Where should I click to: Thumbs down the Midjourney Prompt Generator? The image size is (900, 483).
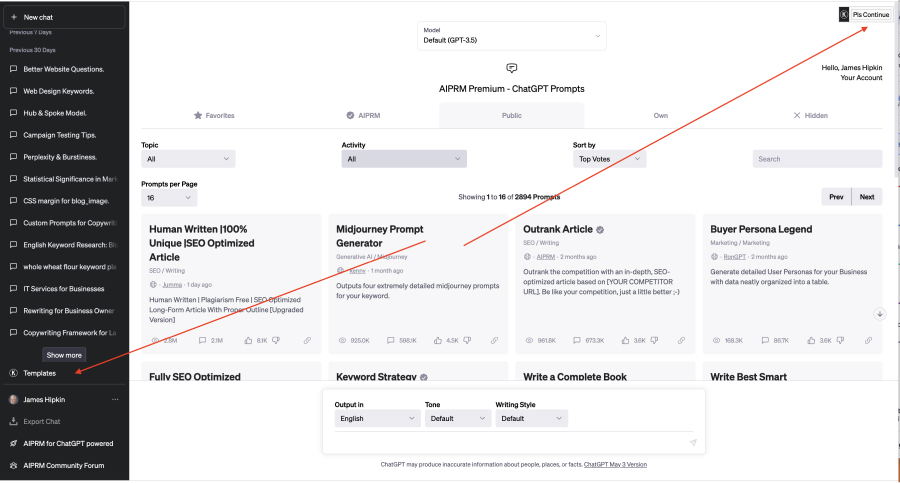(467, 341)
